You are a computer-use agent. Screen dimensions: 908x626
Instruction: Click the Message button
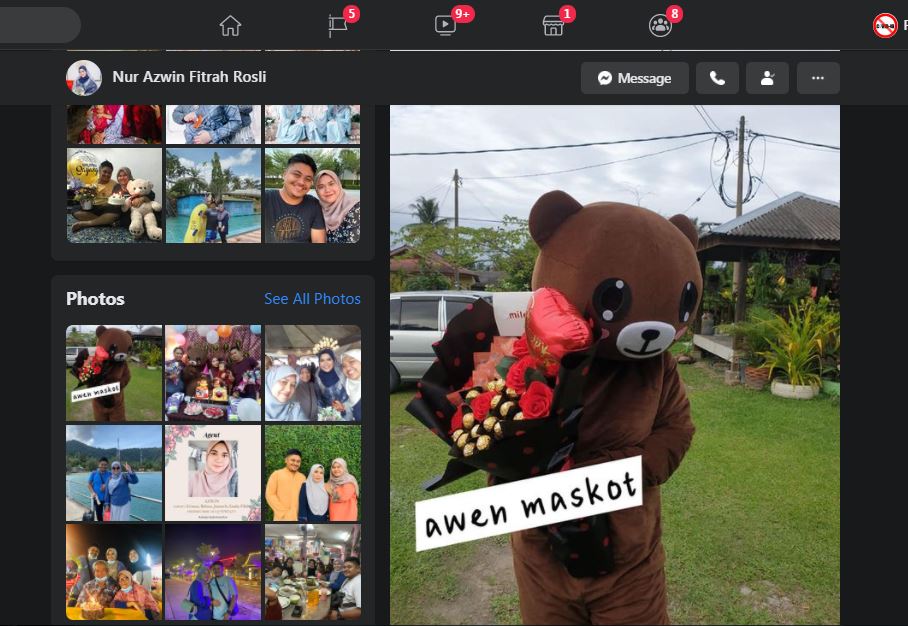coord(635,78)
